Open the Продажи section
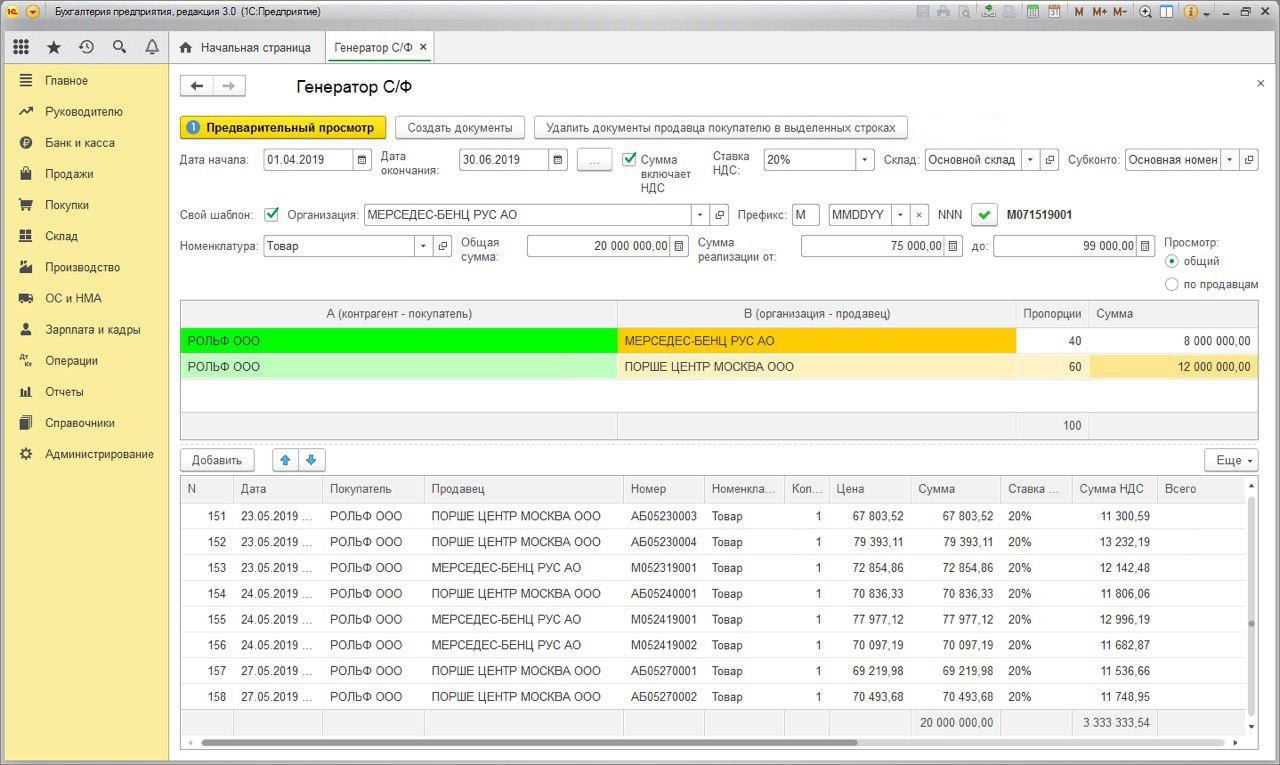This screenshot has height=765, width=1280. tap(69, 174)
